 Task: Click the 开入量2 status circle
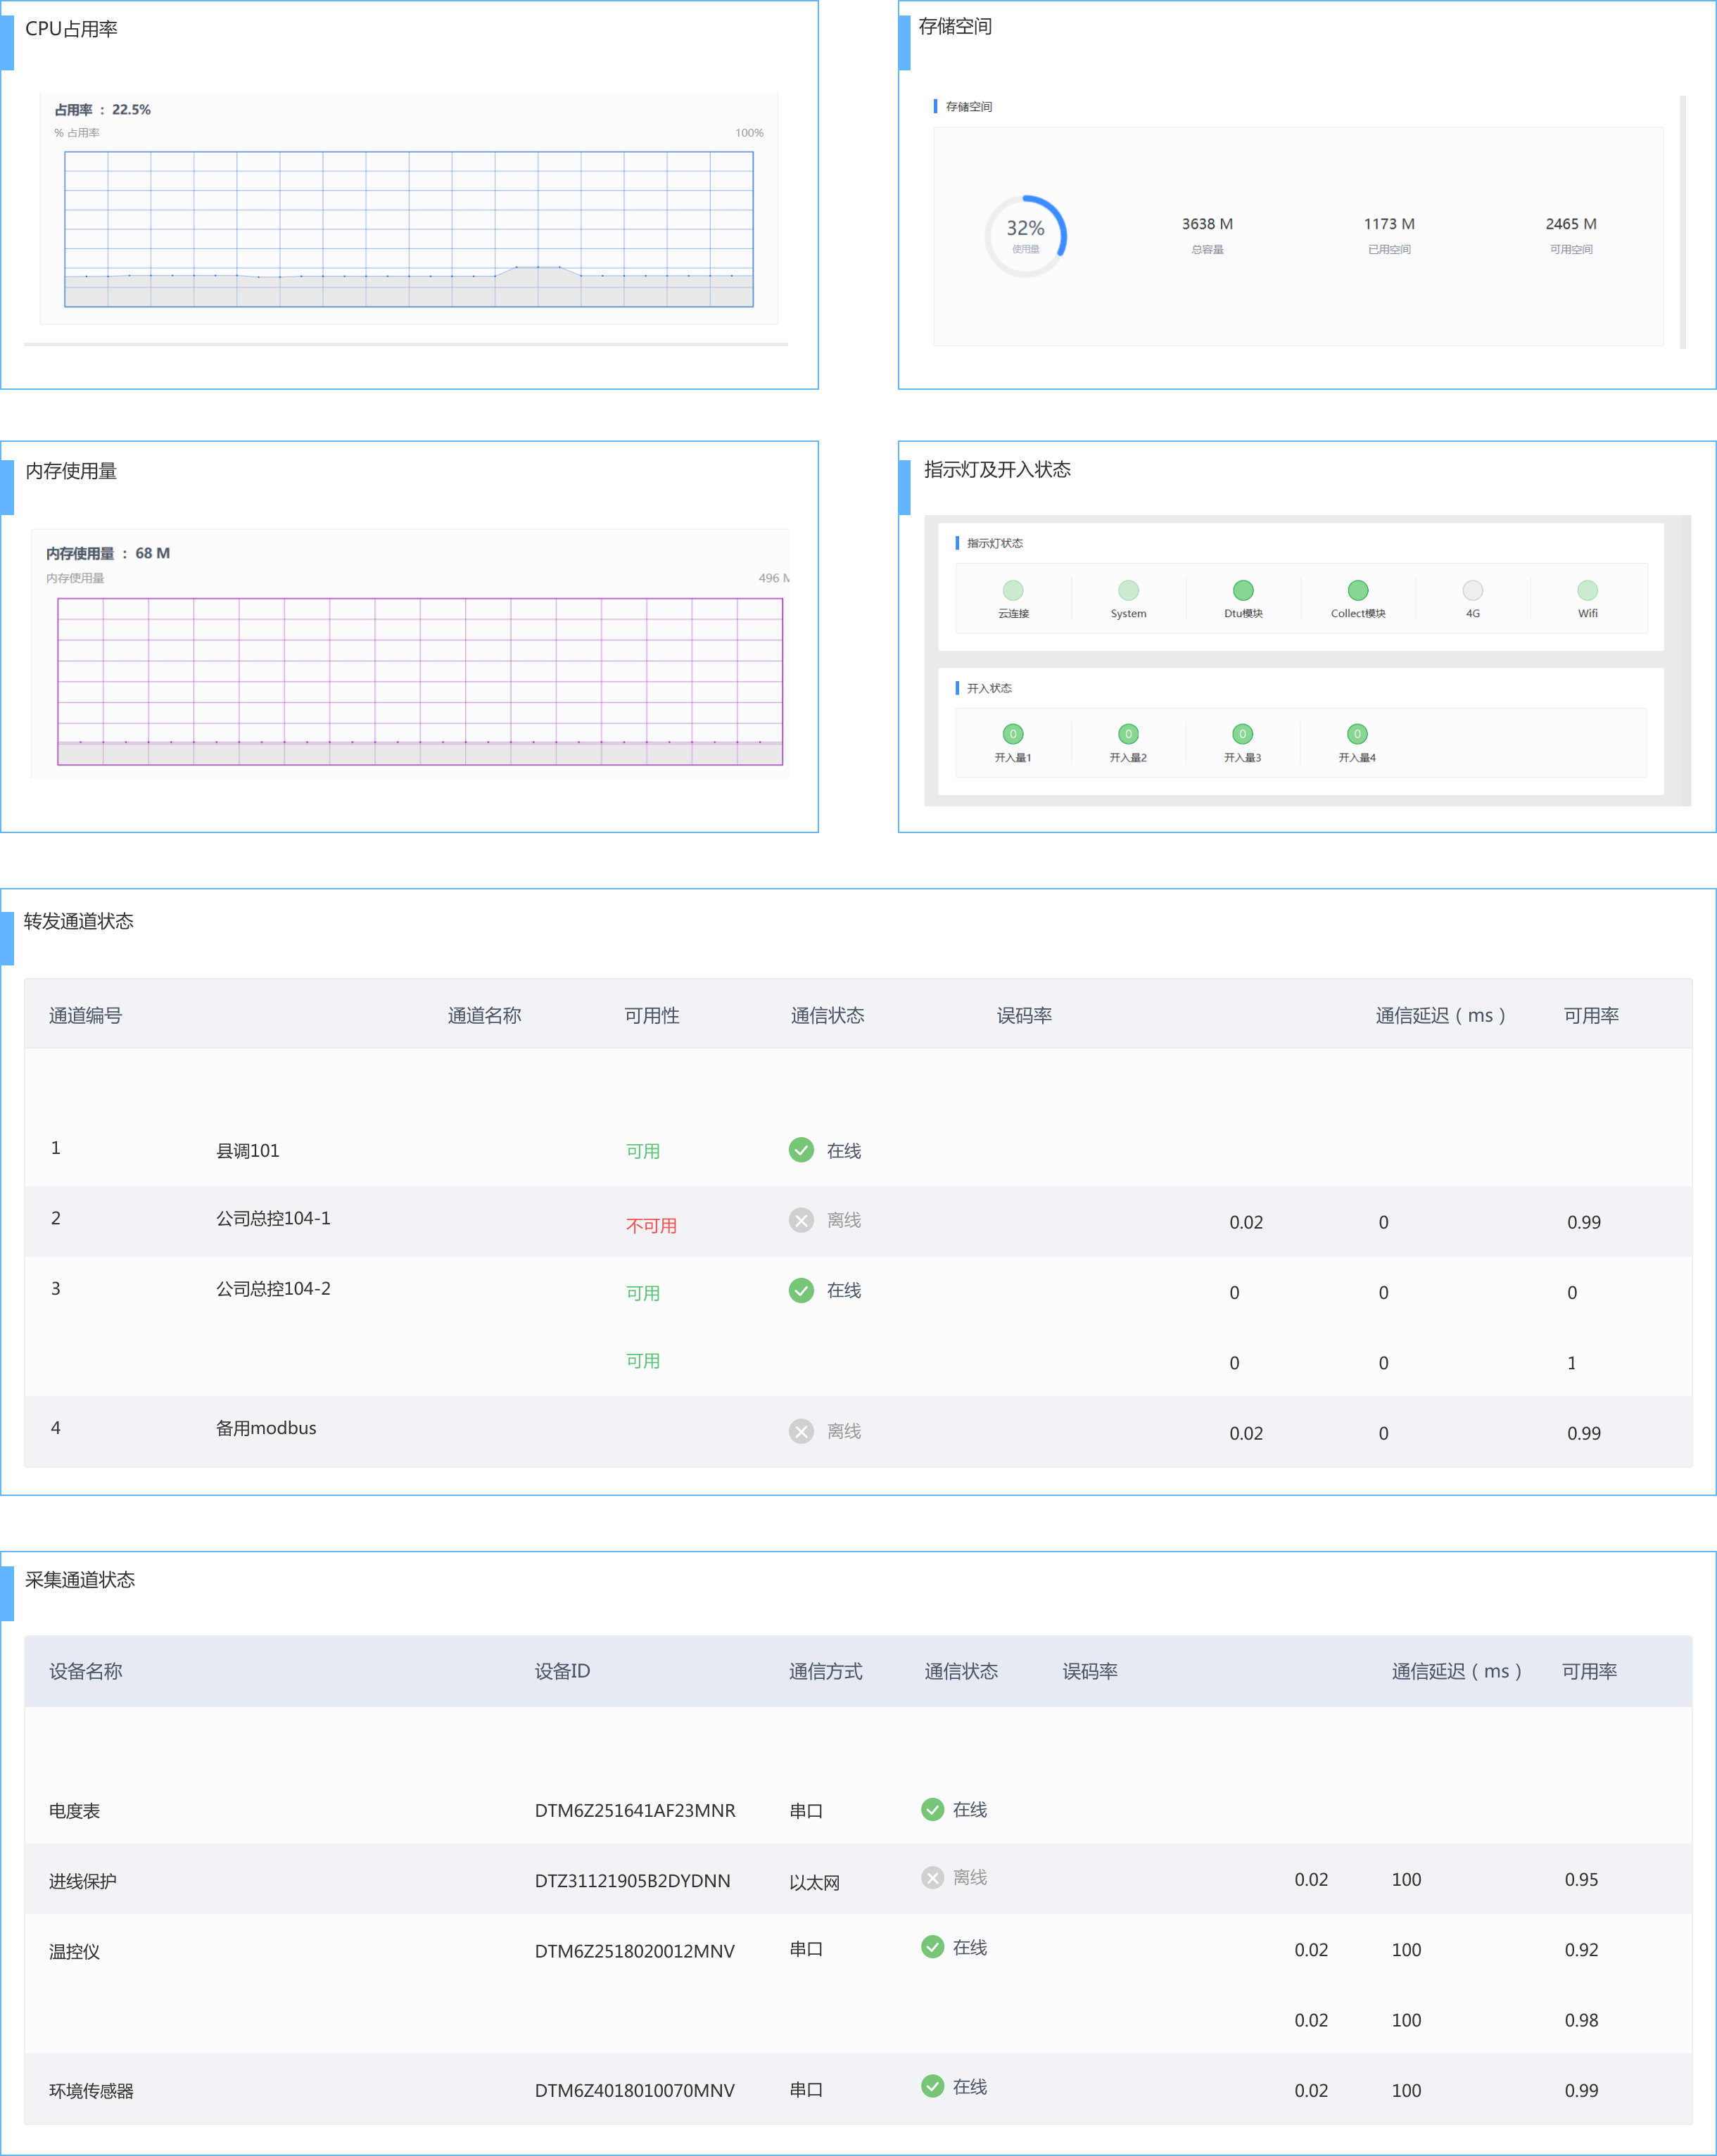[x=1128, y=734]
